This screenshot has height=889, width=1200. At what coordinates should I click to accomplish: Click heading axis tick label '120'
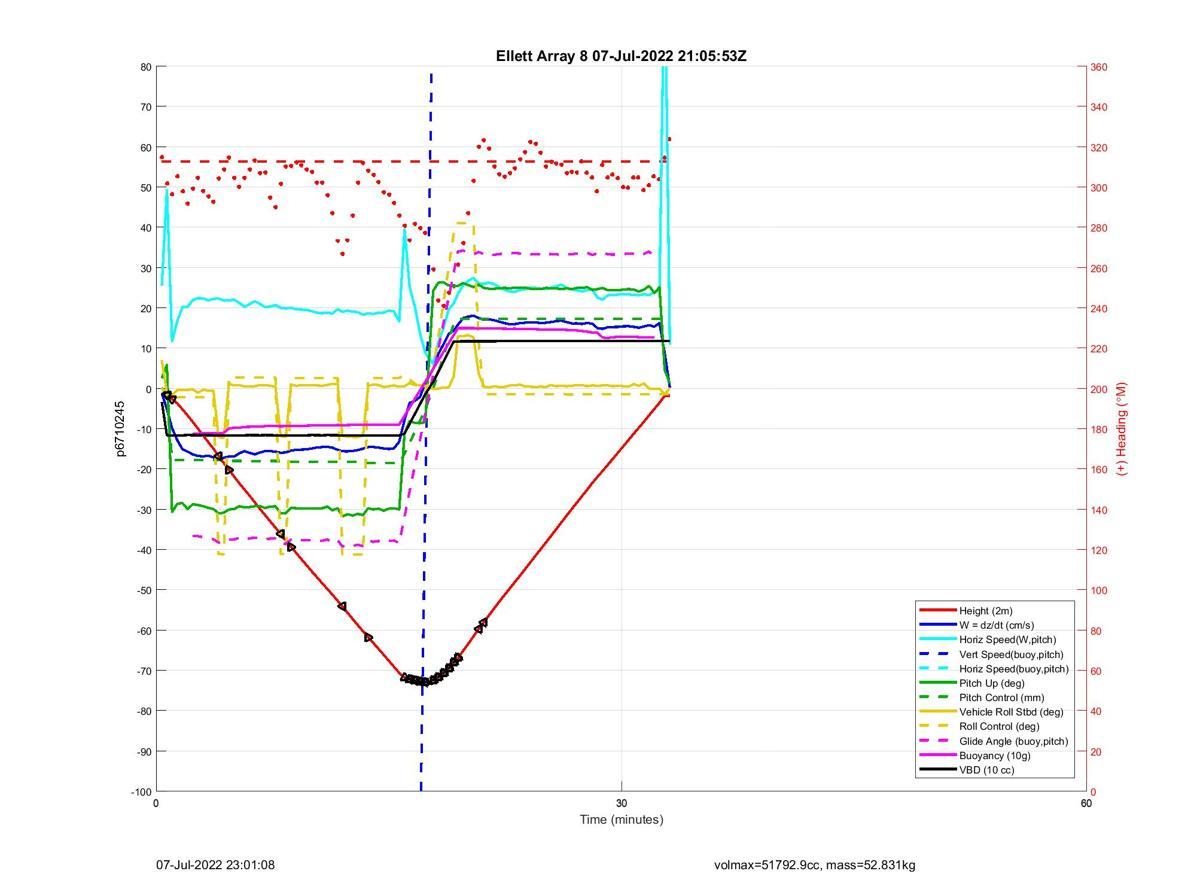point(1099,550)
